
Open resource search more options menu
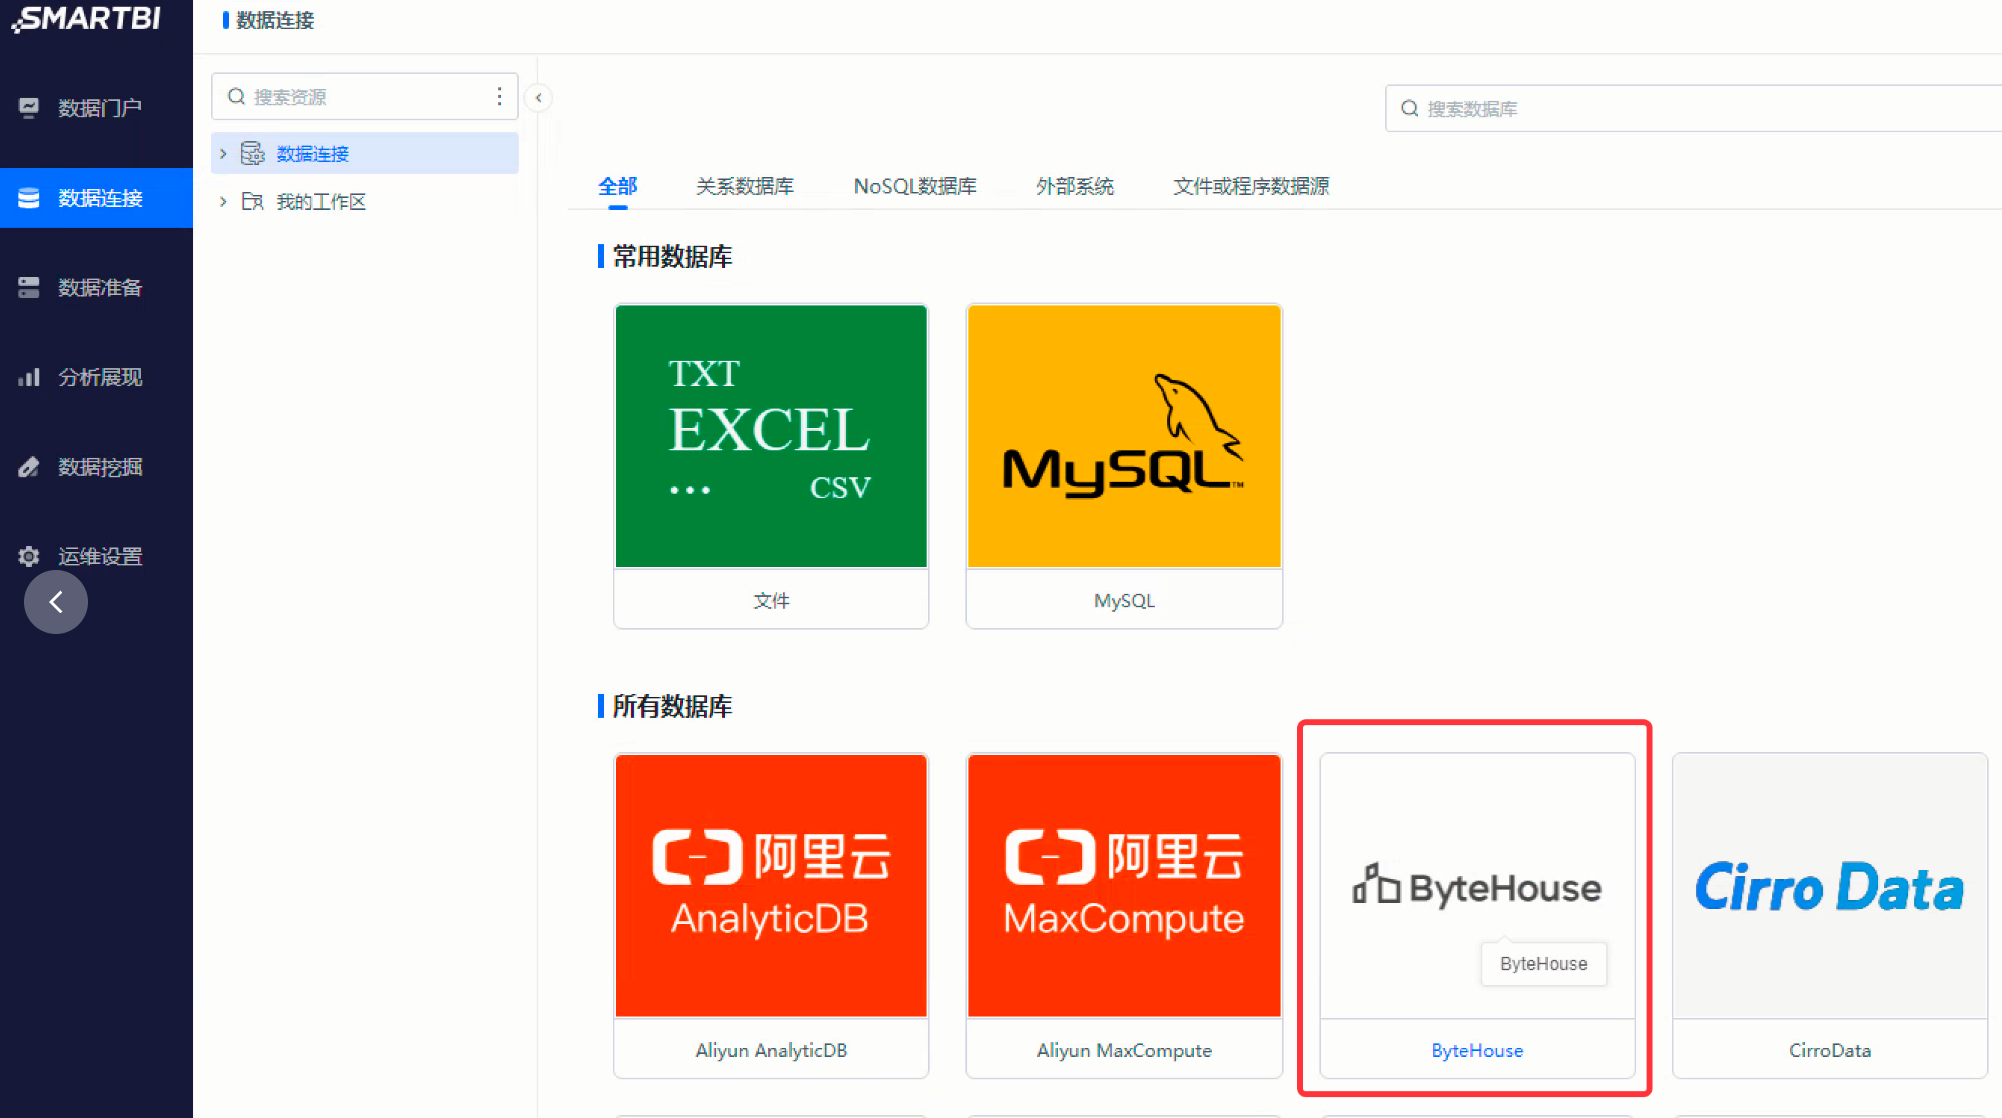[499, 96]
